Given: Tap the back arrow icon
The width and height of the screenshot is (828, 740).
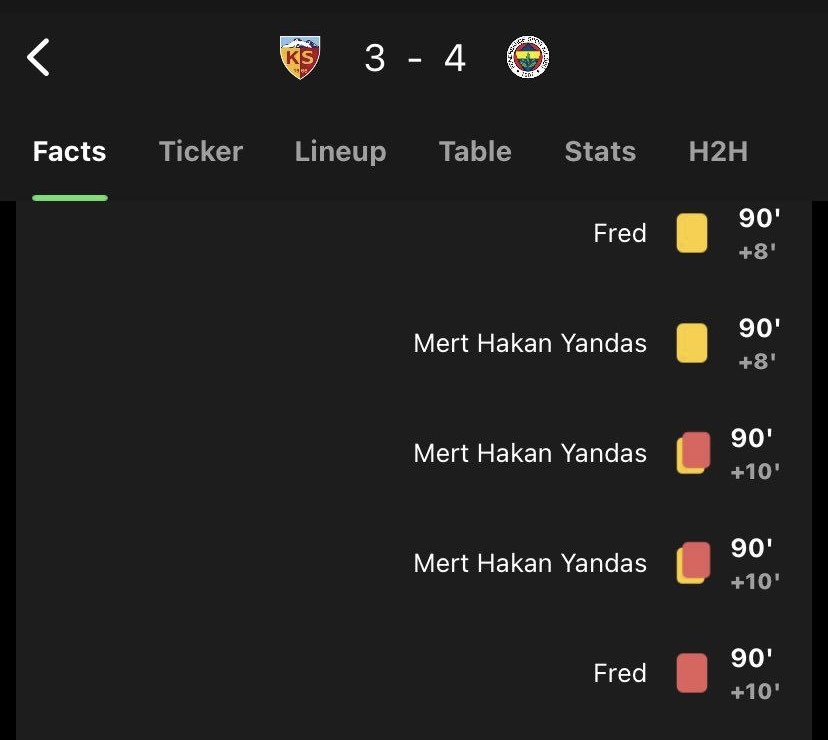Looking at the screenshot, I should 38,58.
